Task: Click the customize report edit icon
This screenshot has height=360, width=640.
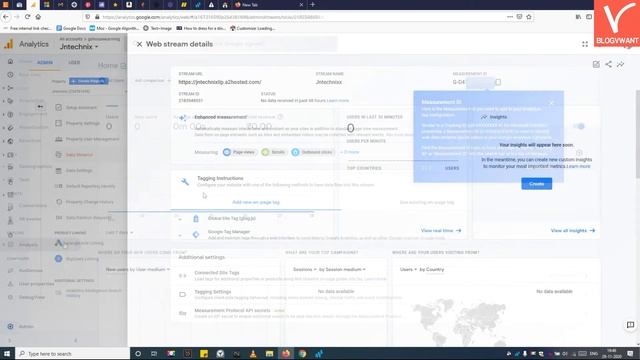Action: click(x=596, y=64)
